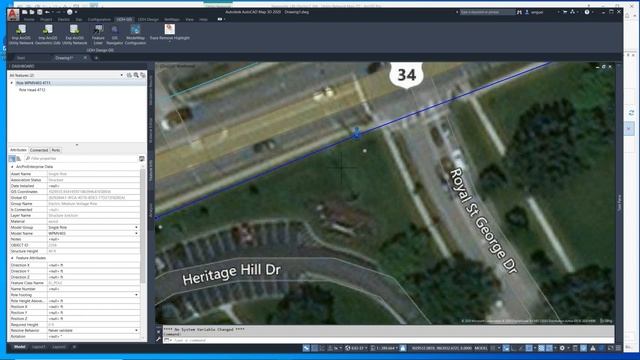Open the Model Name dropdown

[136, 233]
